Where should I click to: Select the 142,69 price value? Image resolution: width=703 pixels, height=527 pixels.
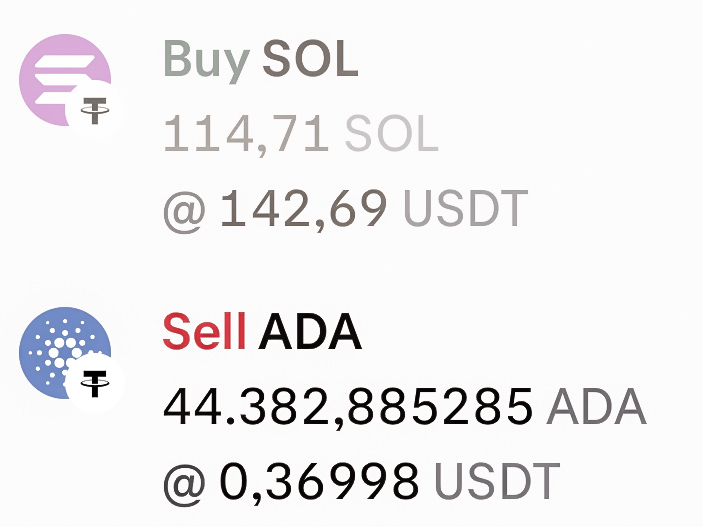[304, 209]
